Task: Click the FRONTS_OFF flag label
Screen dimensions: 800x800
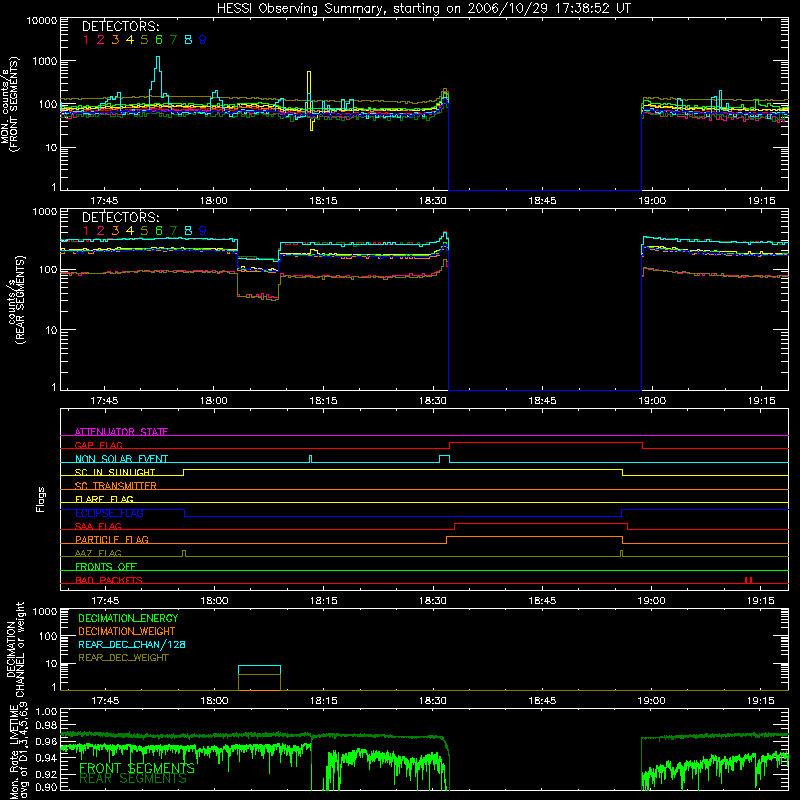Action: [x=106, y=566]
